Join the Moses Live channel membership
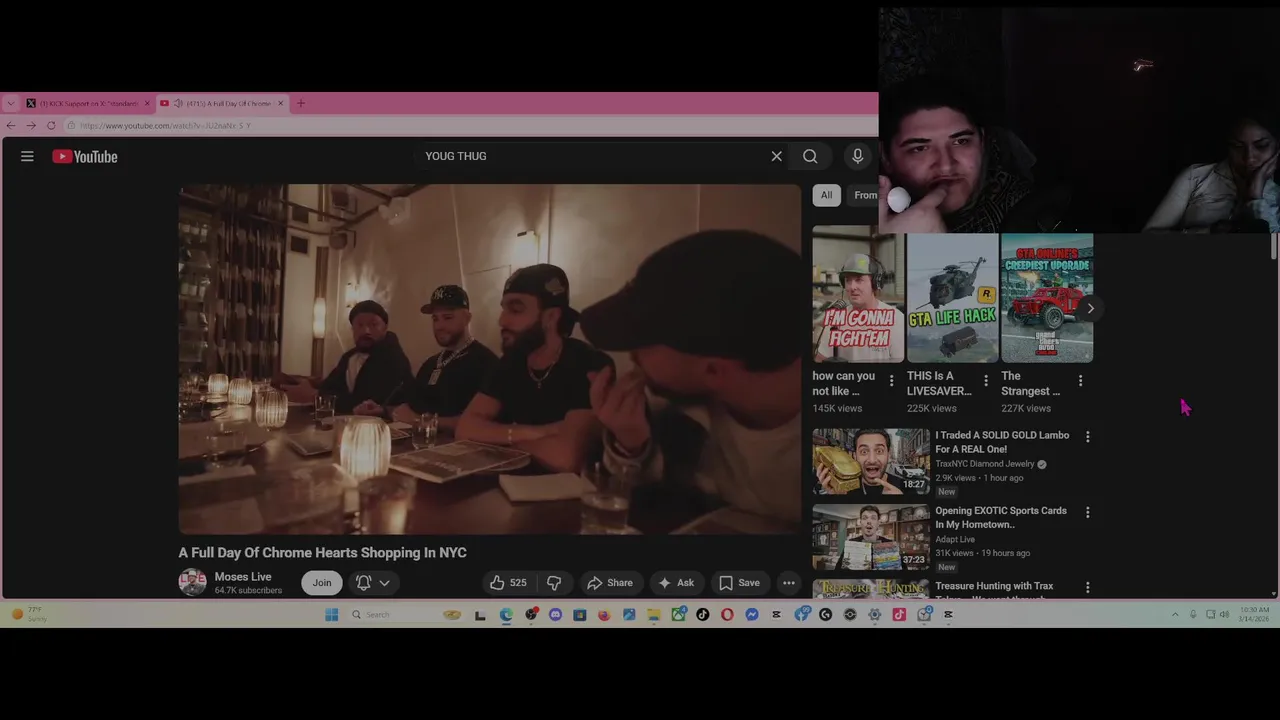Viewport: 1280px width, 720px height. (321, 583)
